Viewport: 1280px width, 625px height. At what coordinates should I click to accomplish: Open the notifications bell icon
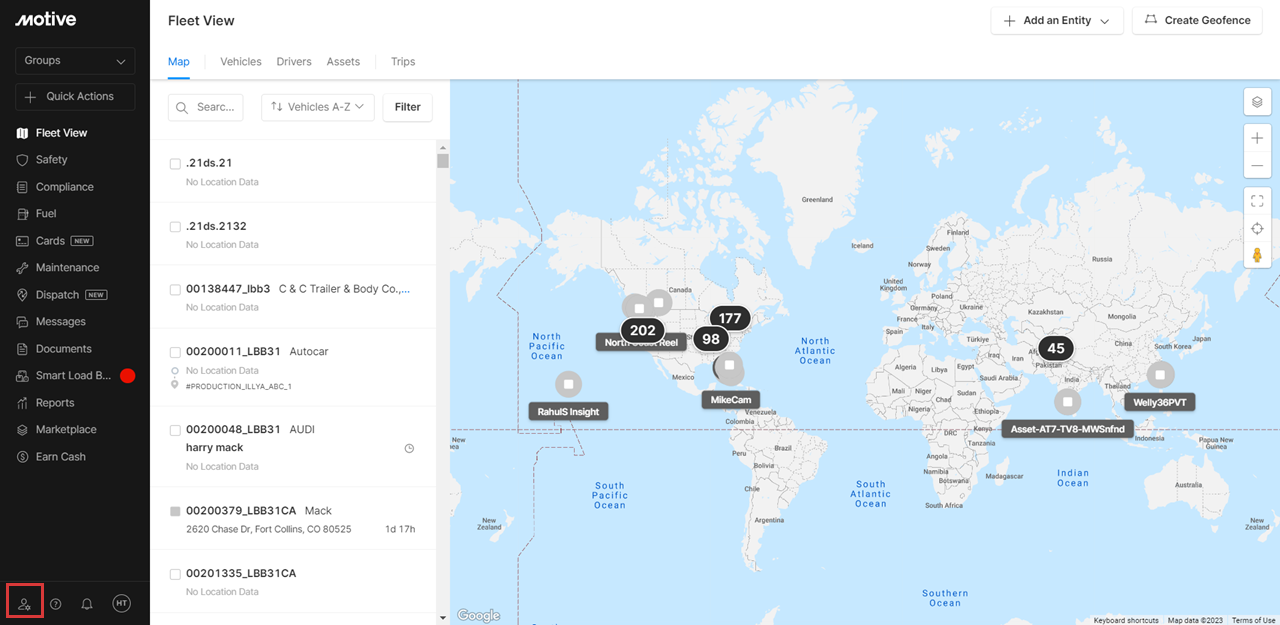(87, 604)
